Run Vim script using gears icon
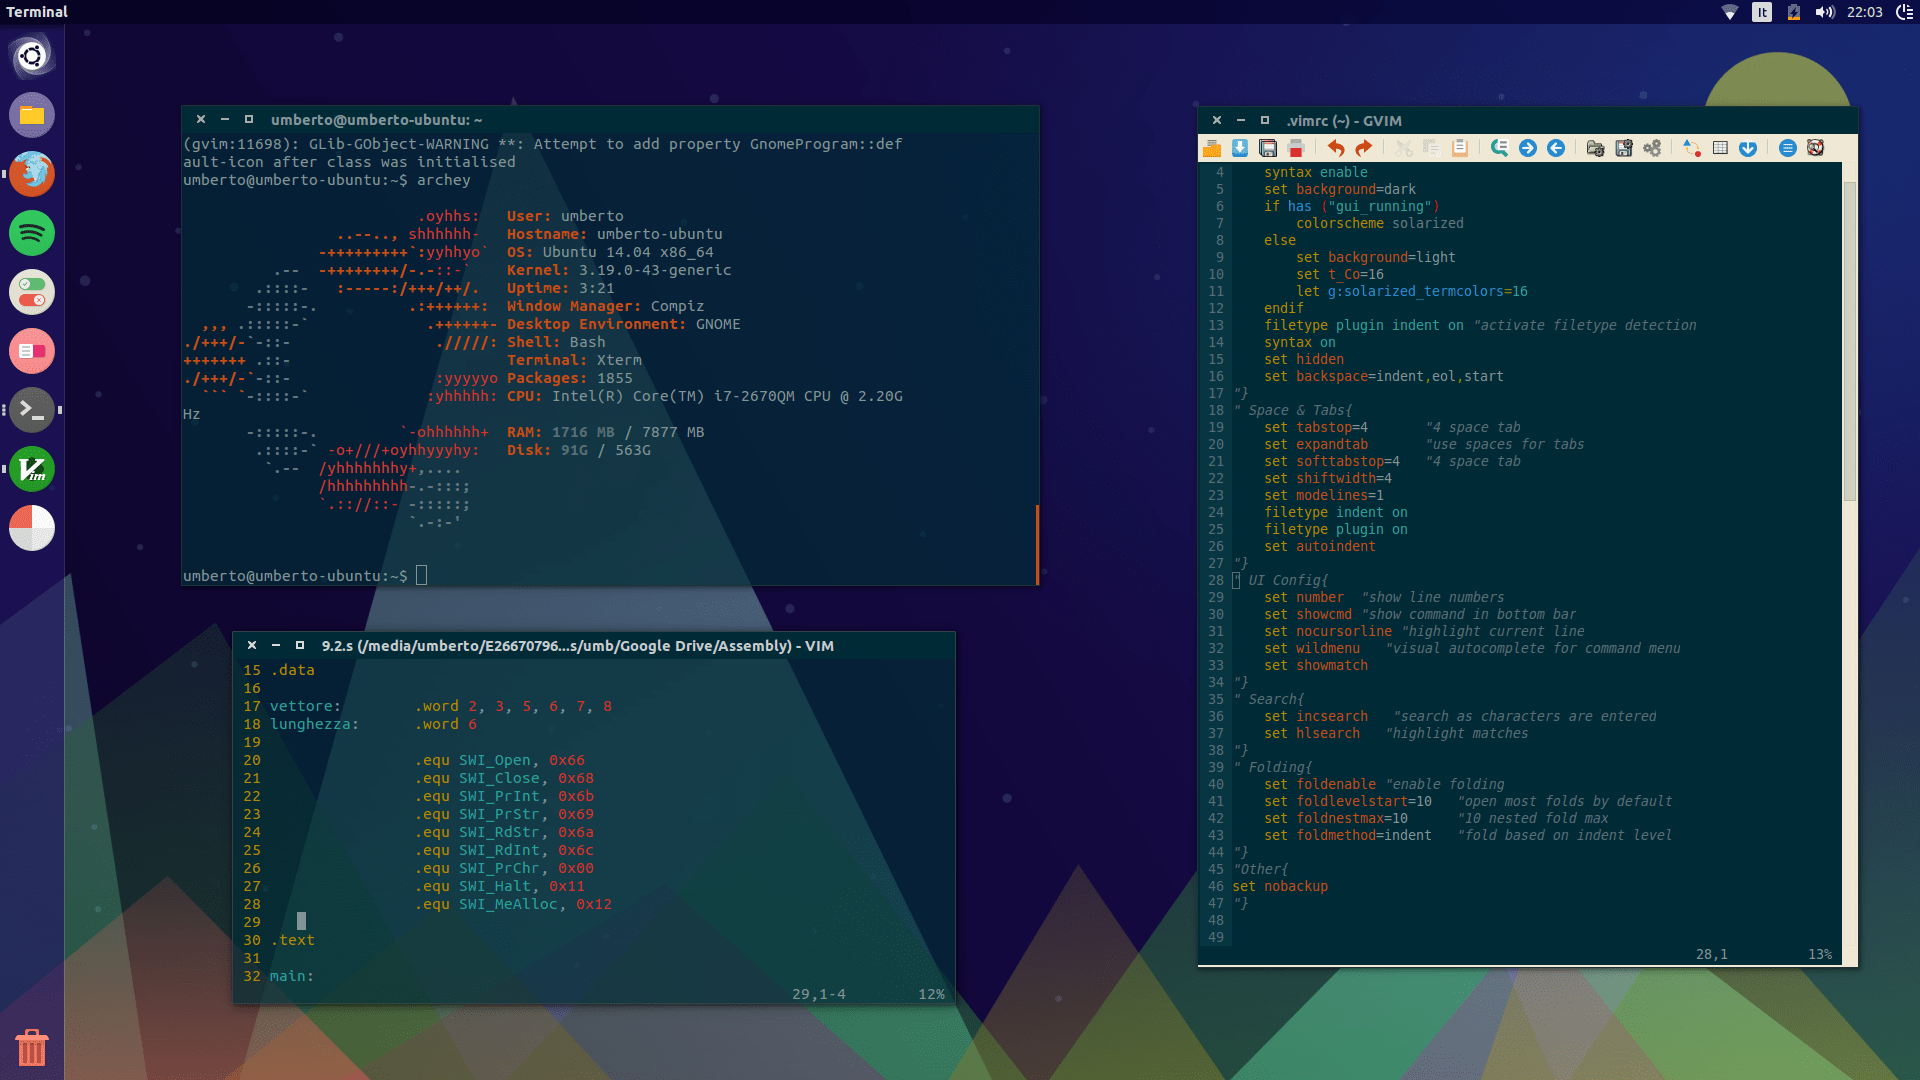Viewport: 1920px width, 1080px height. (x=1652, y=148)
